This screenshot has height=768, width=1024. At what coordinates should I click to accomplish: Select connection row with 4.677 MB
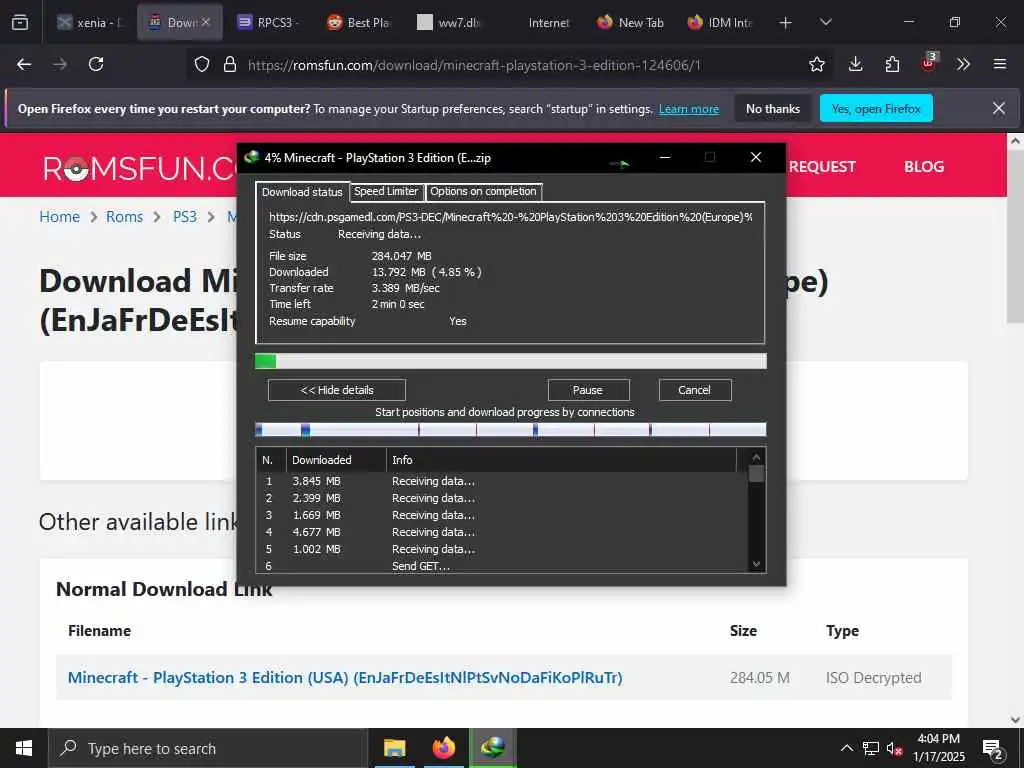(502, 532)
